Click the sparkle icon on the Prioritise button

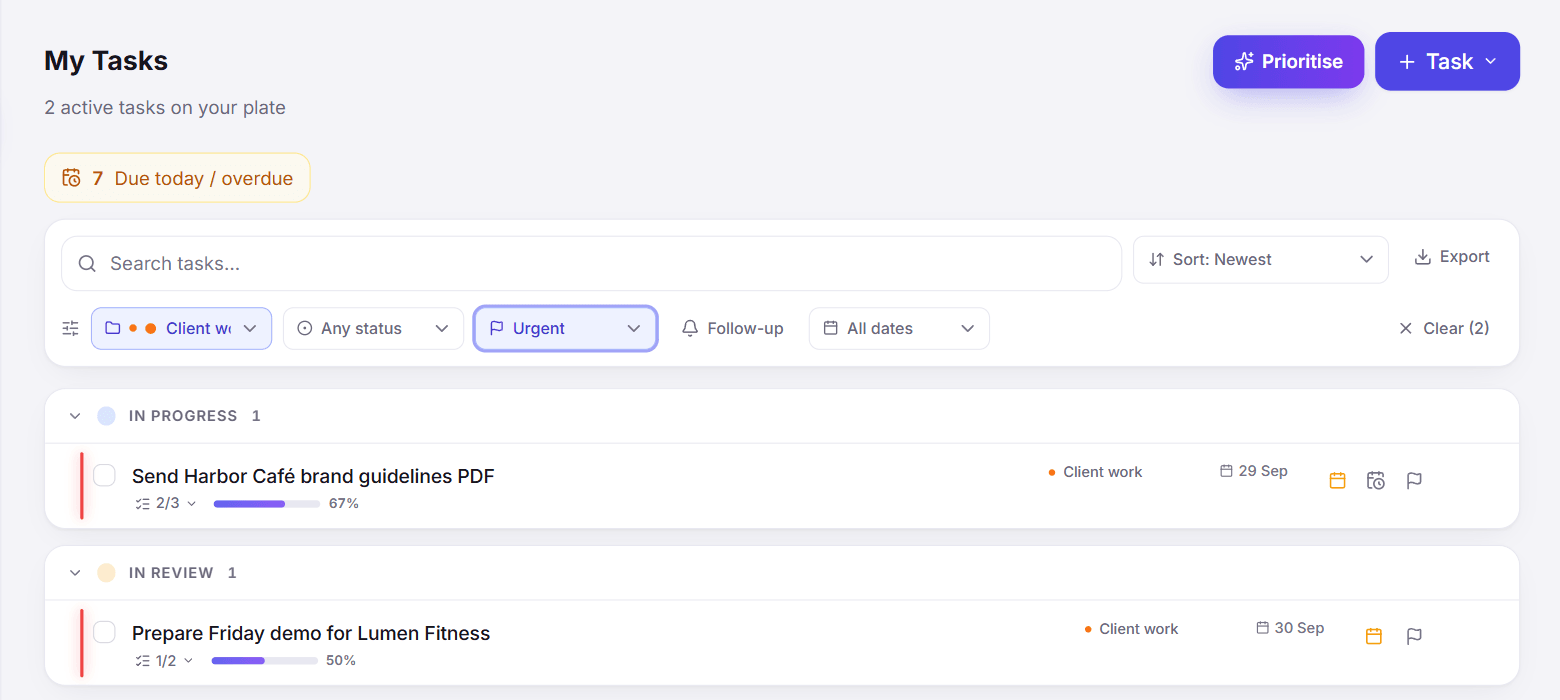point(1244,62)
